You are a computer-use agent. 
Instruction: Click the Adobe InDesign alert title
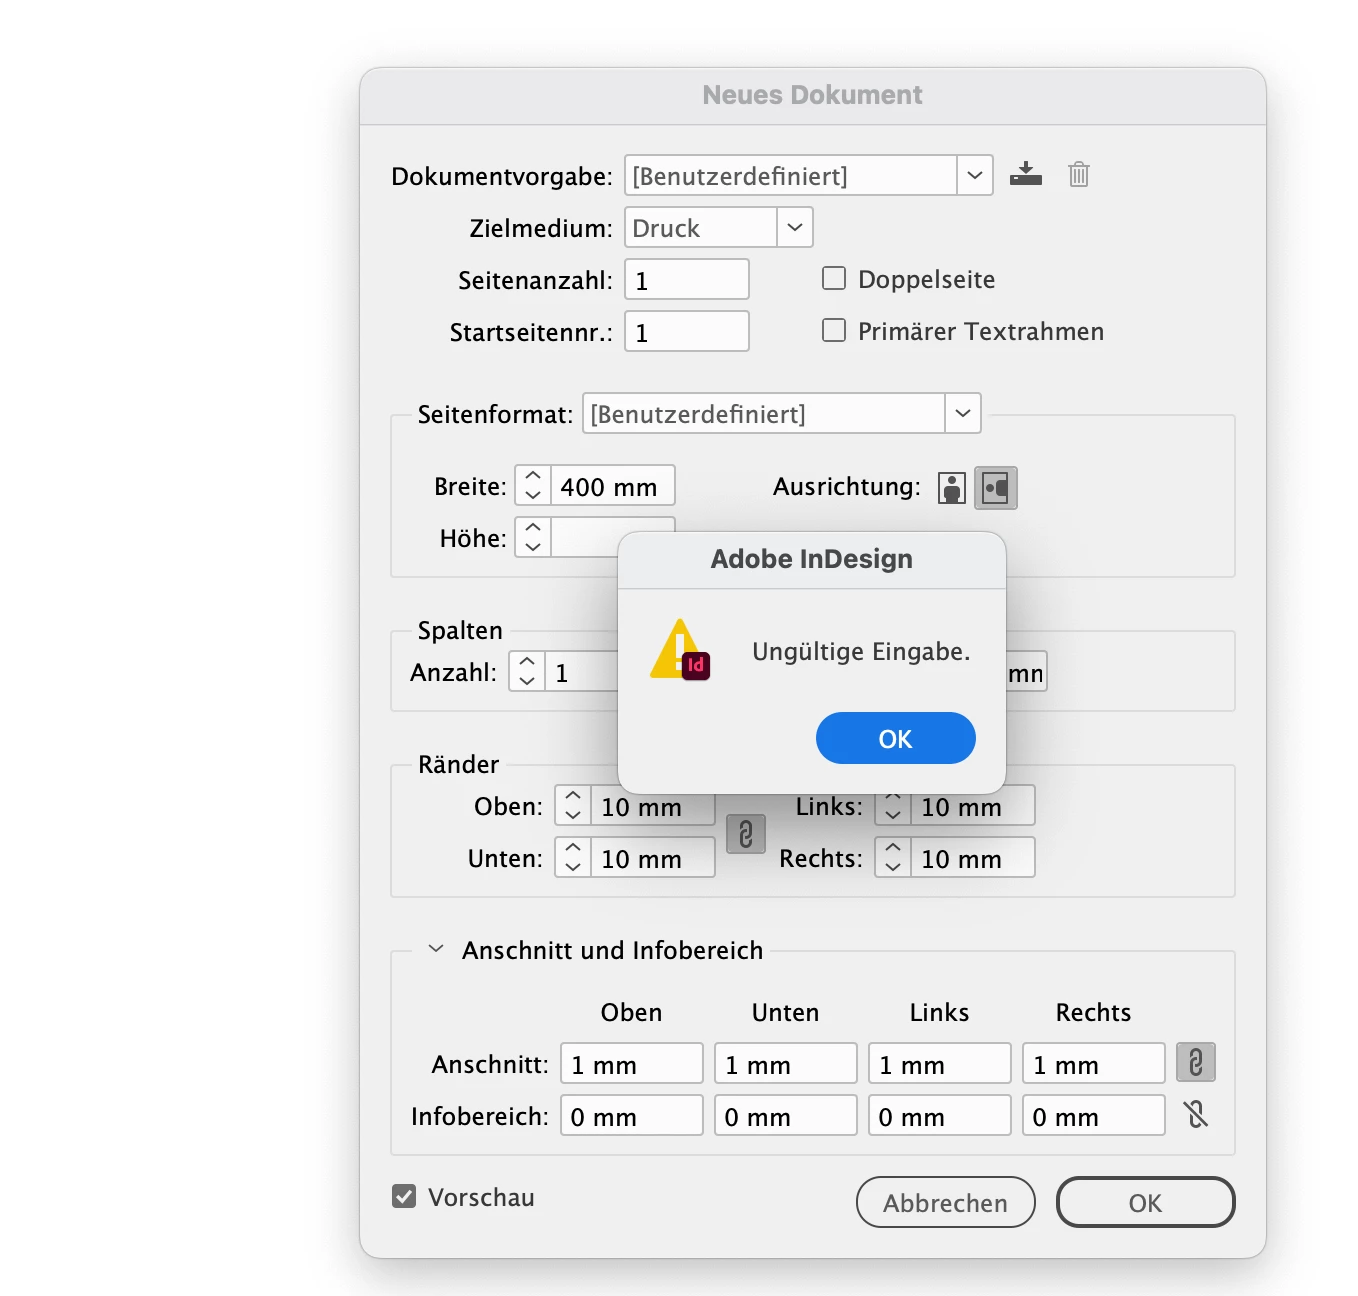coord(812,559)
